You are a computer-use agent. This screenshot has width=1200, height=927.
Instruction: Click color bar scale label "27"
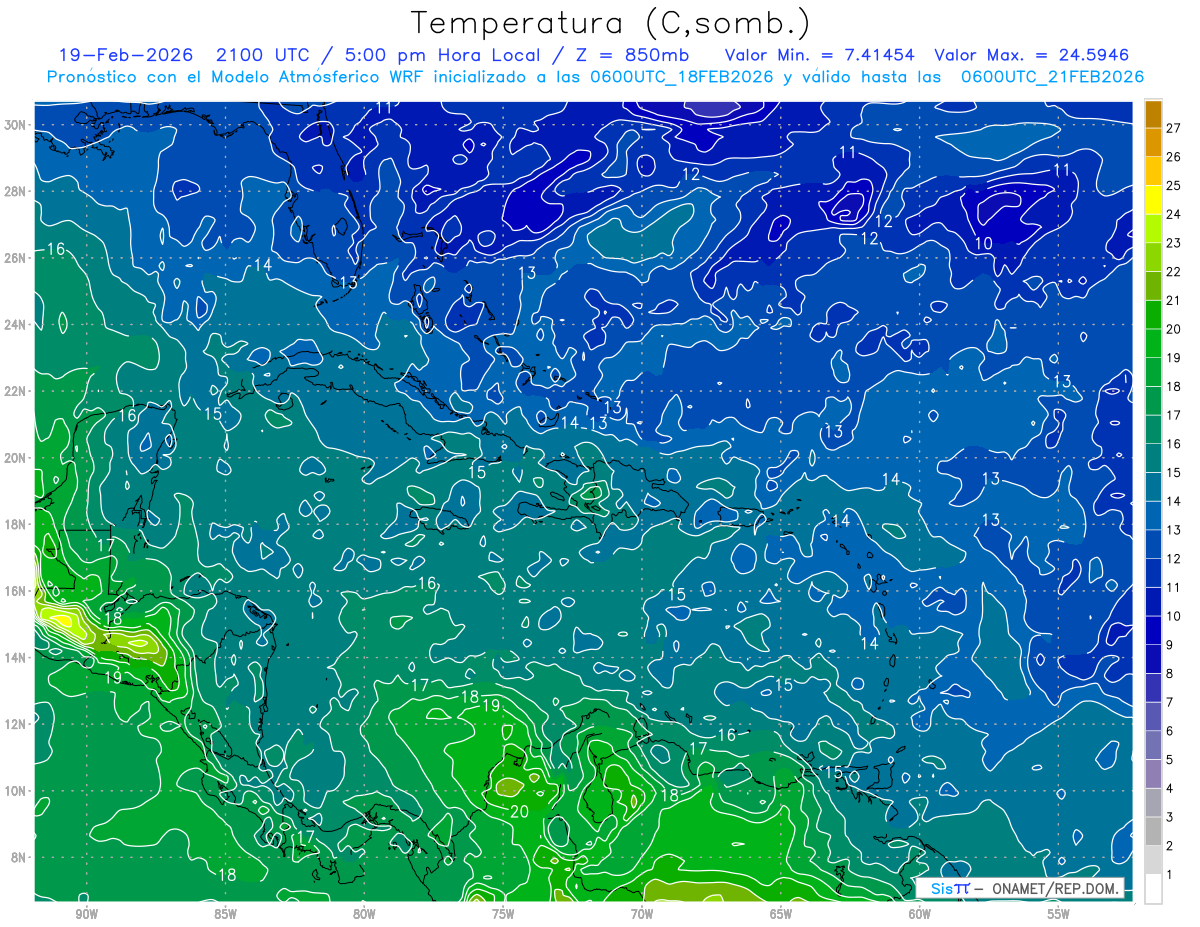point(1174,128)
